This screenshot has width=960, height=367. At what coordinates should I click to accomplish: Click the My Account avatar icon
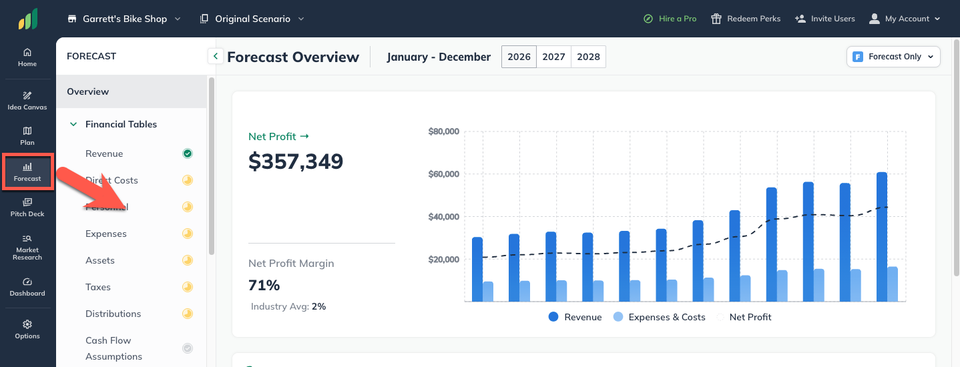tap(874, 19)
